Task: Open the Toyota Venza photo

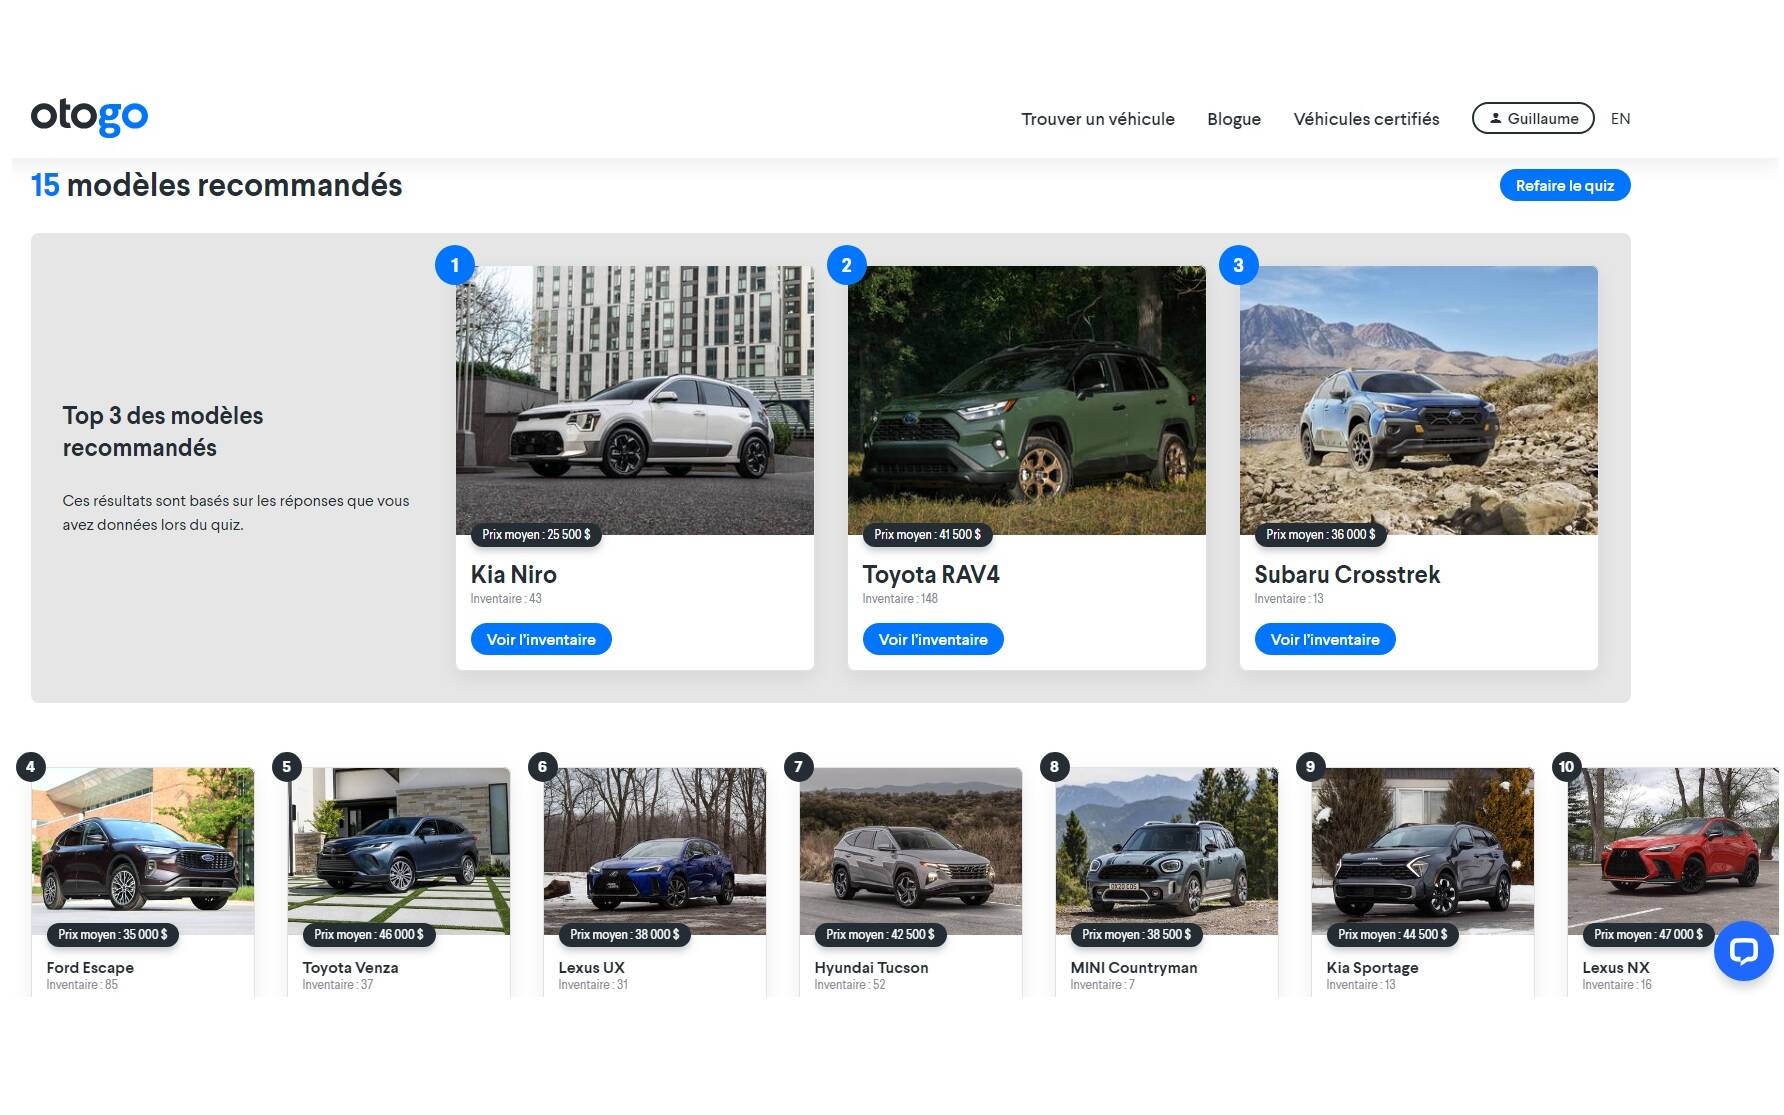Action: pyautogui.click(x=399, y=851)
